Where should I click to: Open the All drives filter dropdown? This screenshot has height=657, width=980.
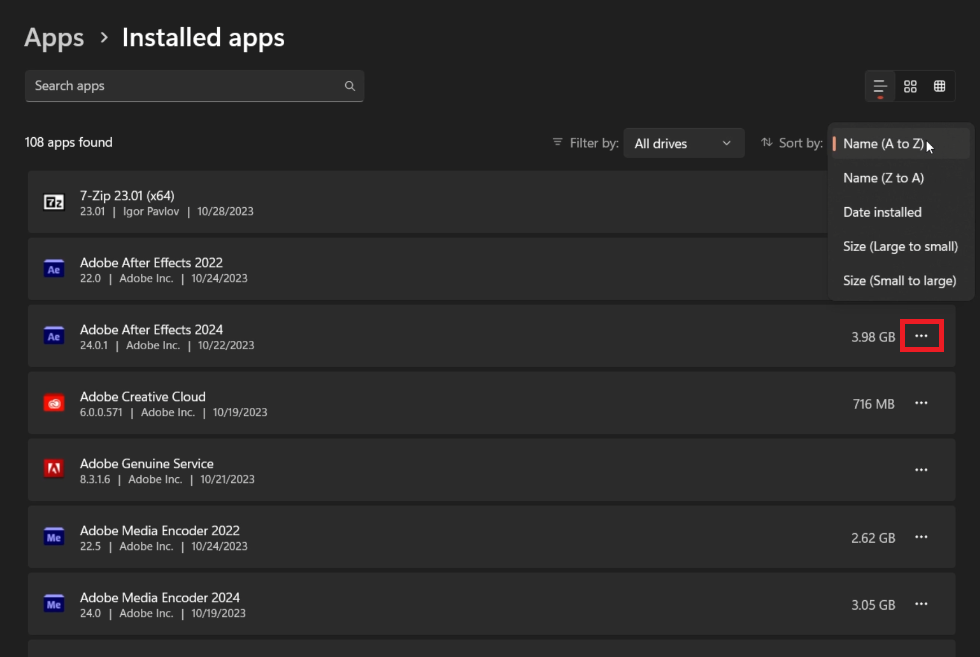pos(684,143)
